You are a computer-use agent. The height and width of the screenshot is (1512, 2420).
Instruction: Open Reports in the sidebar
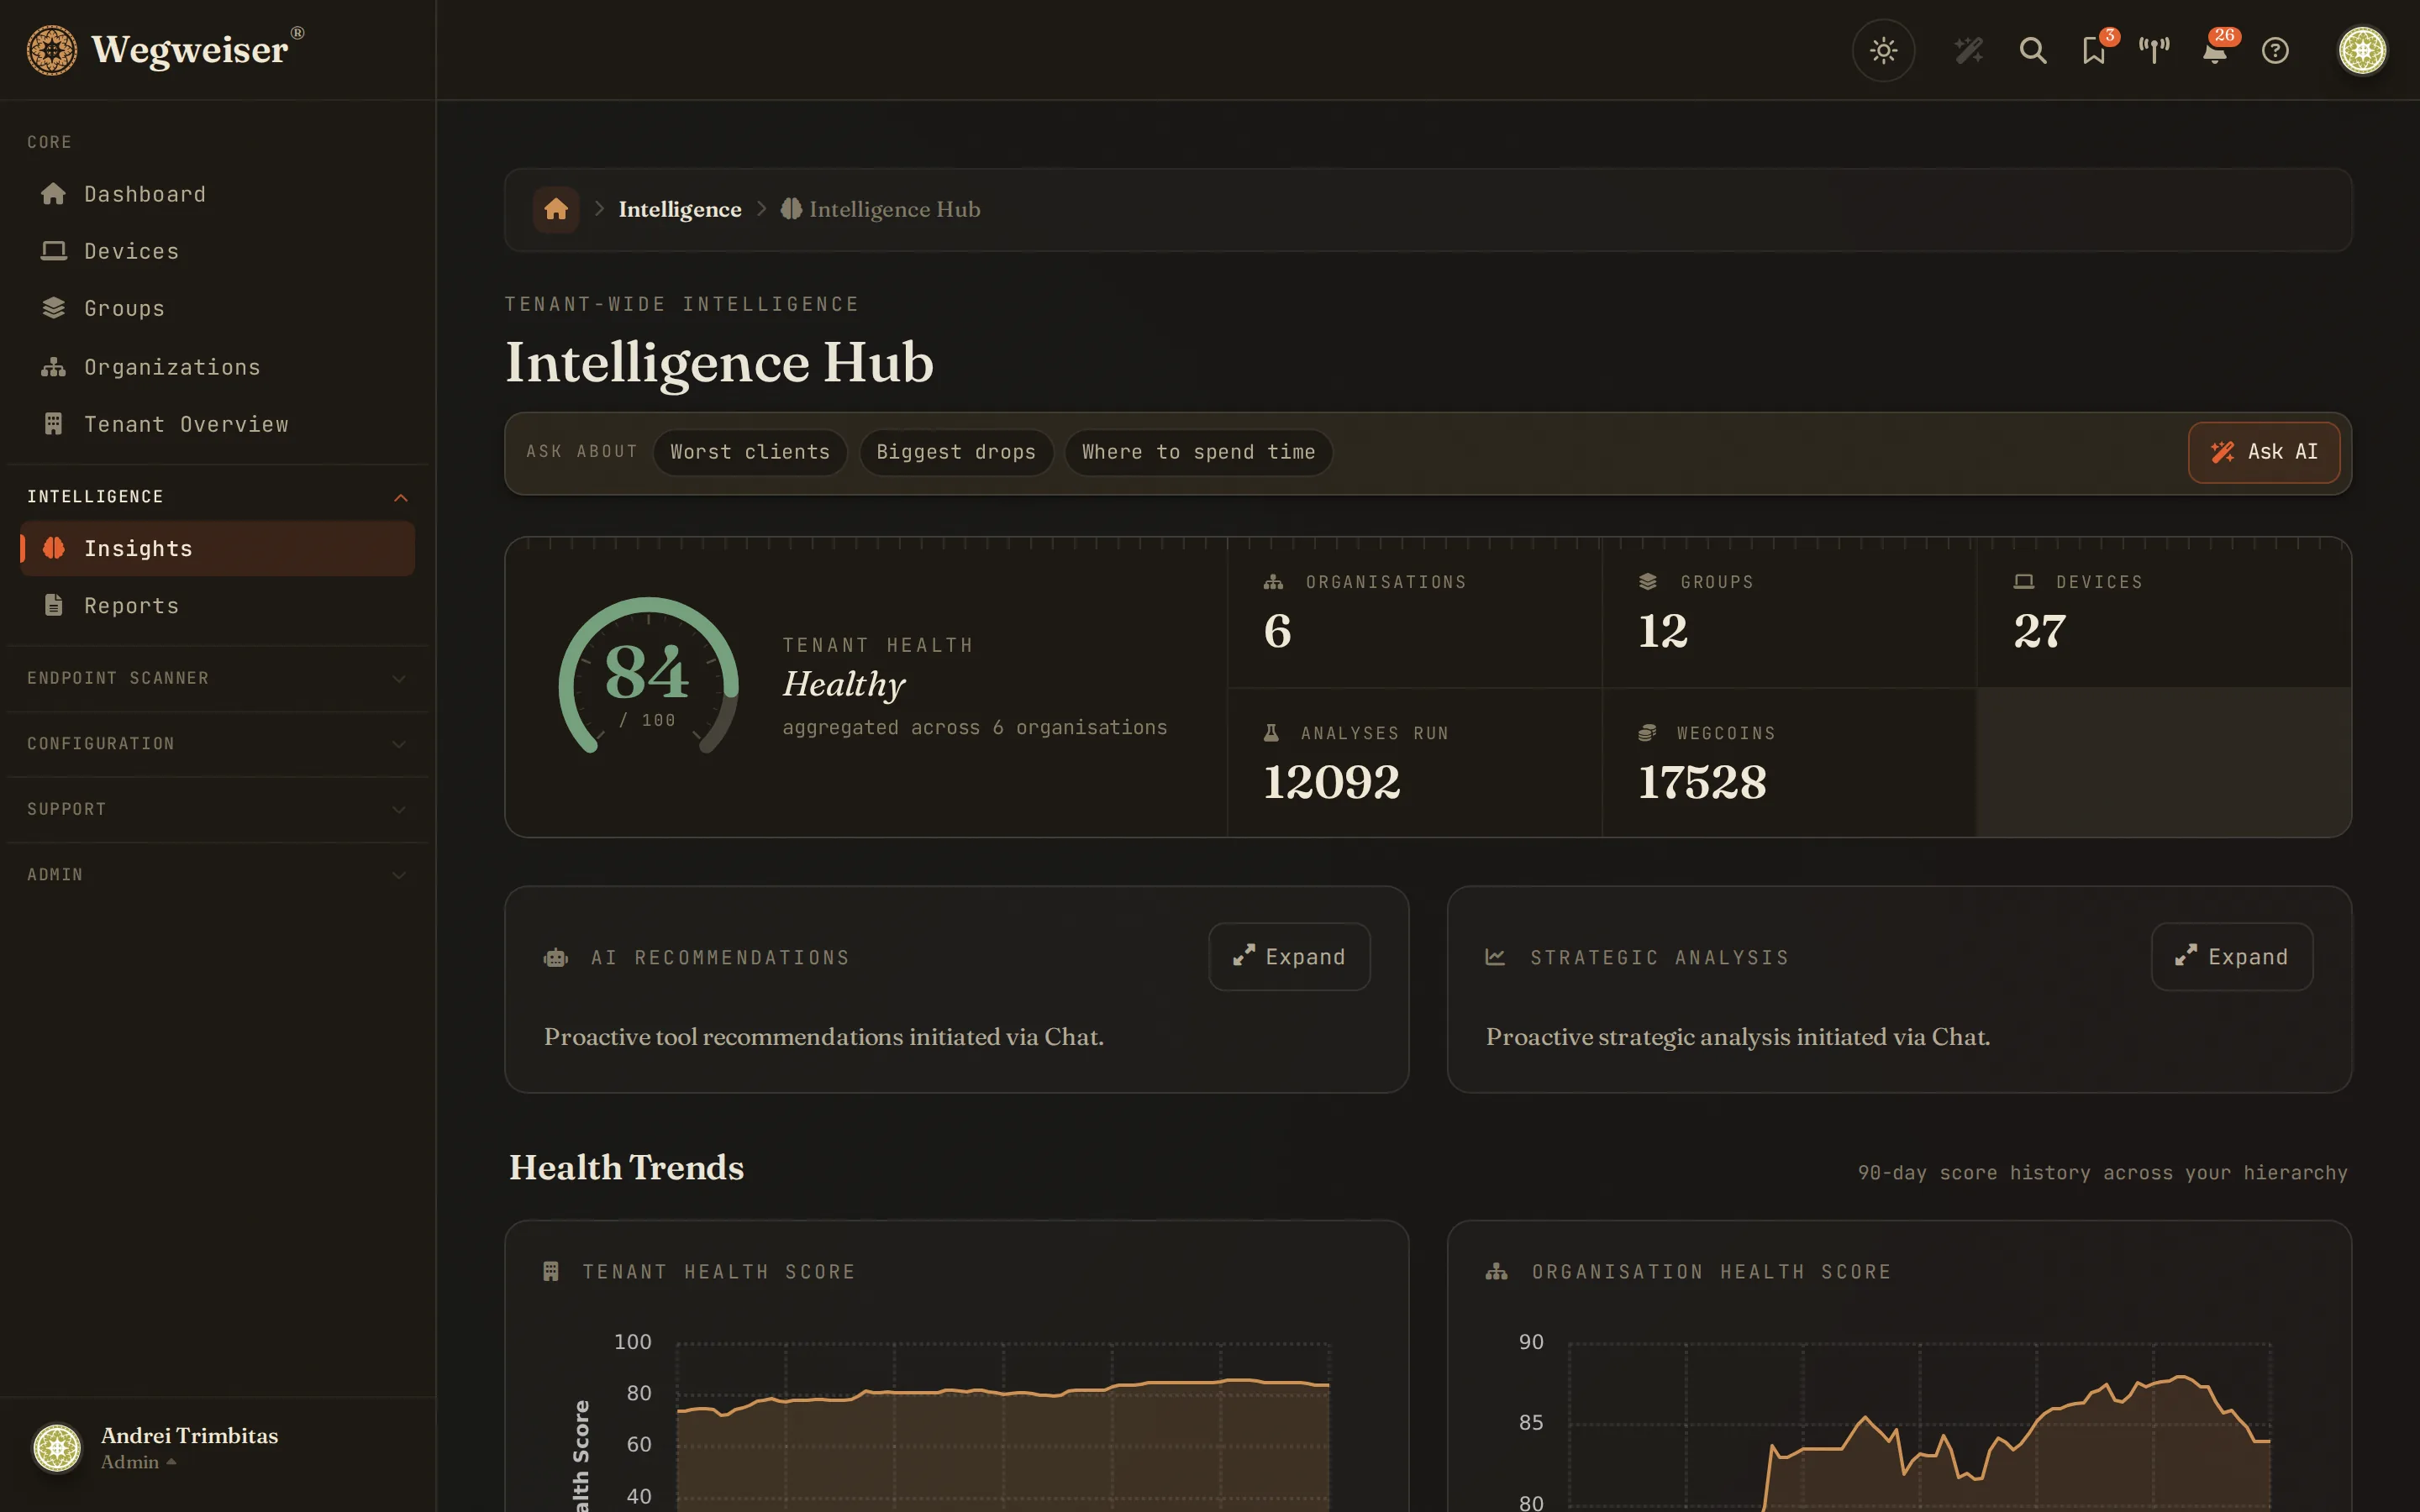(218, 605)
